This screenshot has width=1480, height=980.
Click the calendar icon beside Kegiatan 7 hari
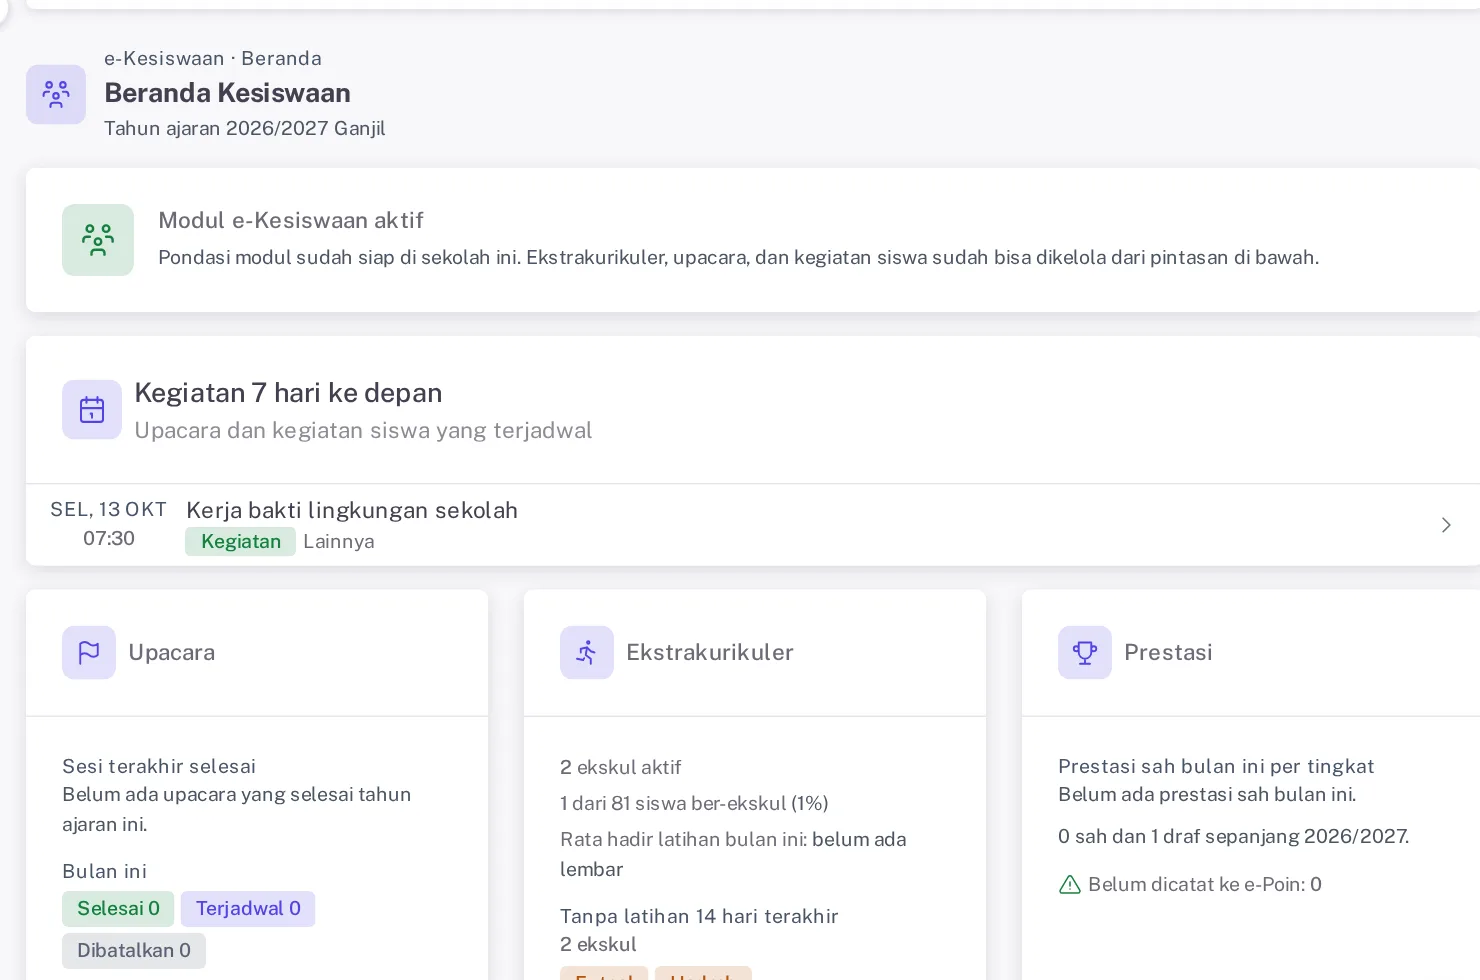click(x=92, y=410)
